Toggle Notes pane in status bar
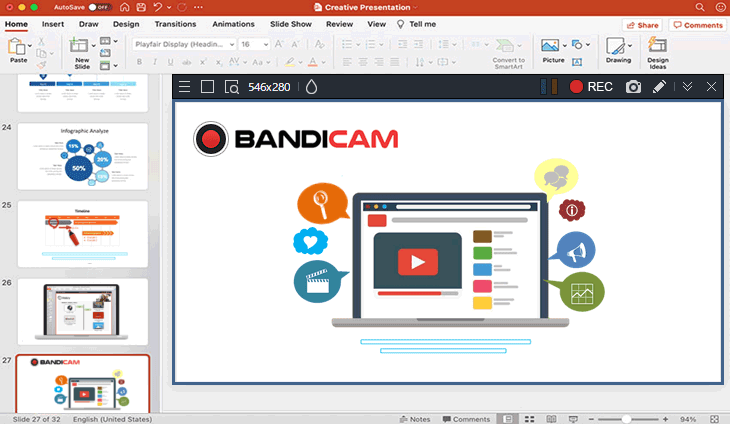This screenshot has height=424, width=730. pyautogui.click(x=415, y=419)
